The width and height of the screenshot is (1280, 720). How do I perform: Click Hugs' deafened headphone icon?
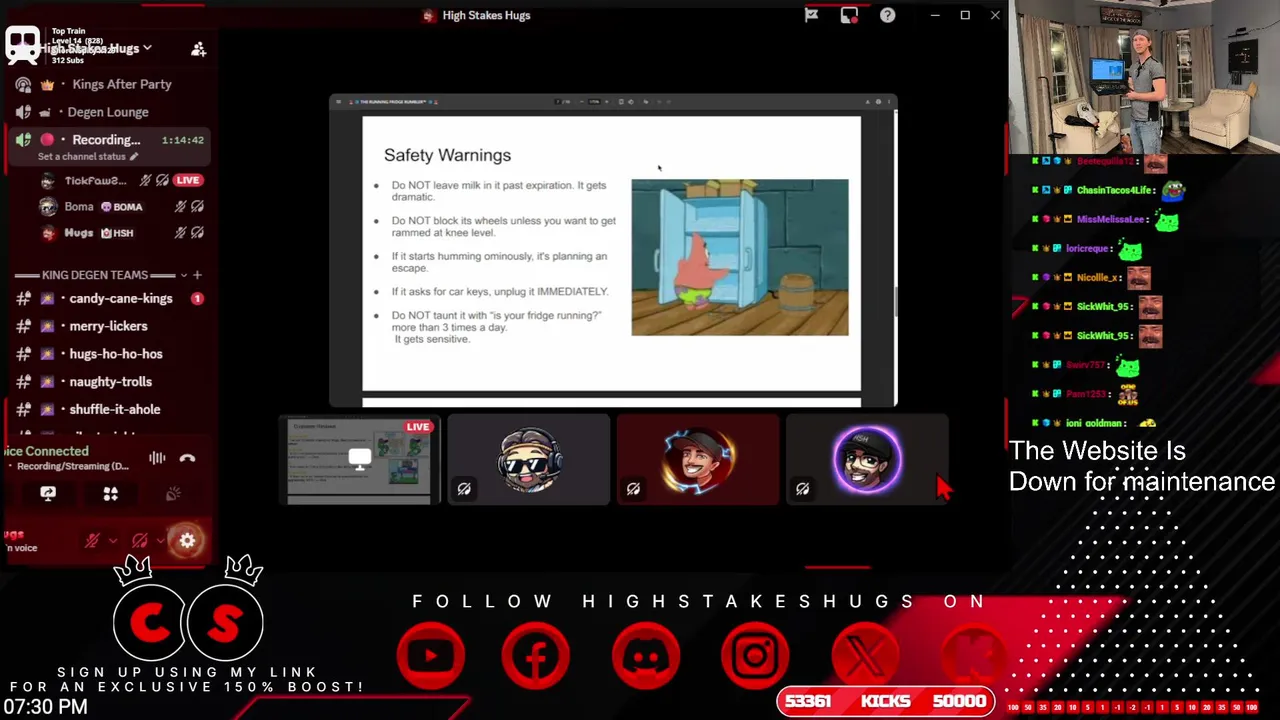tap(197, 233)
